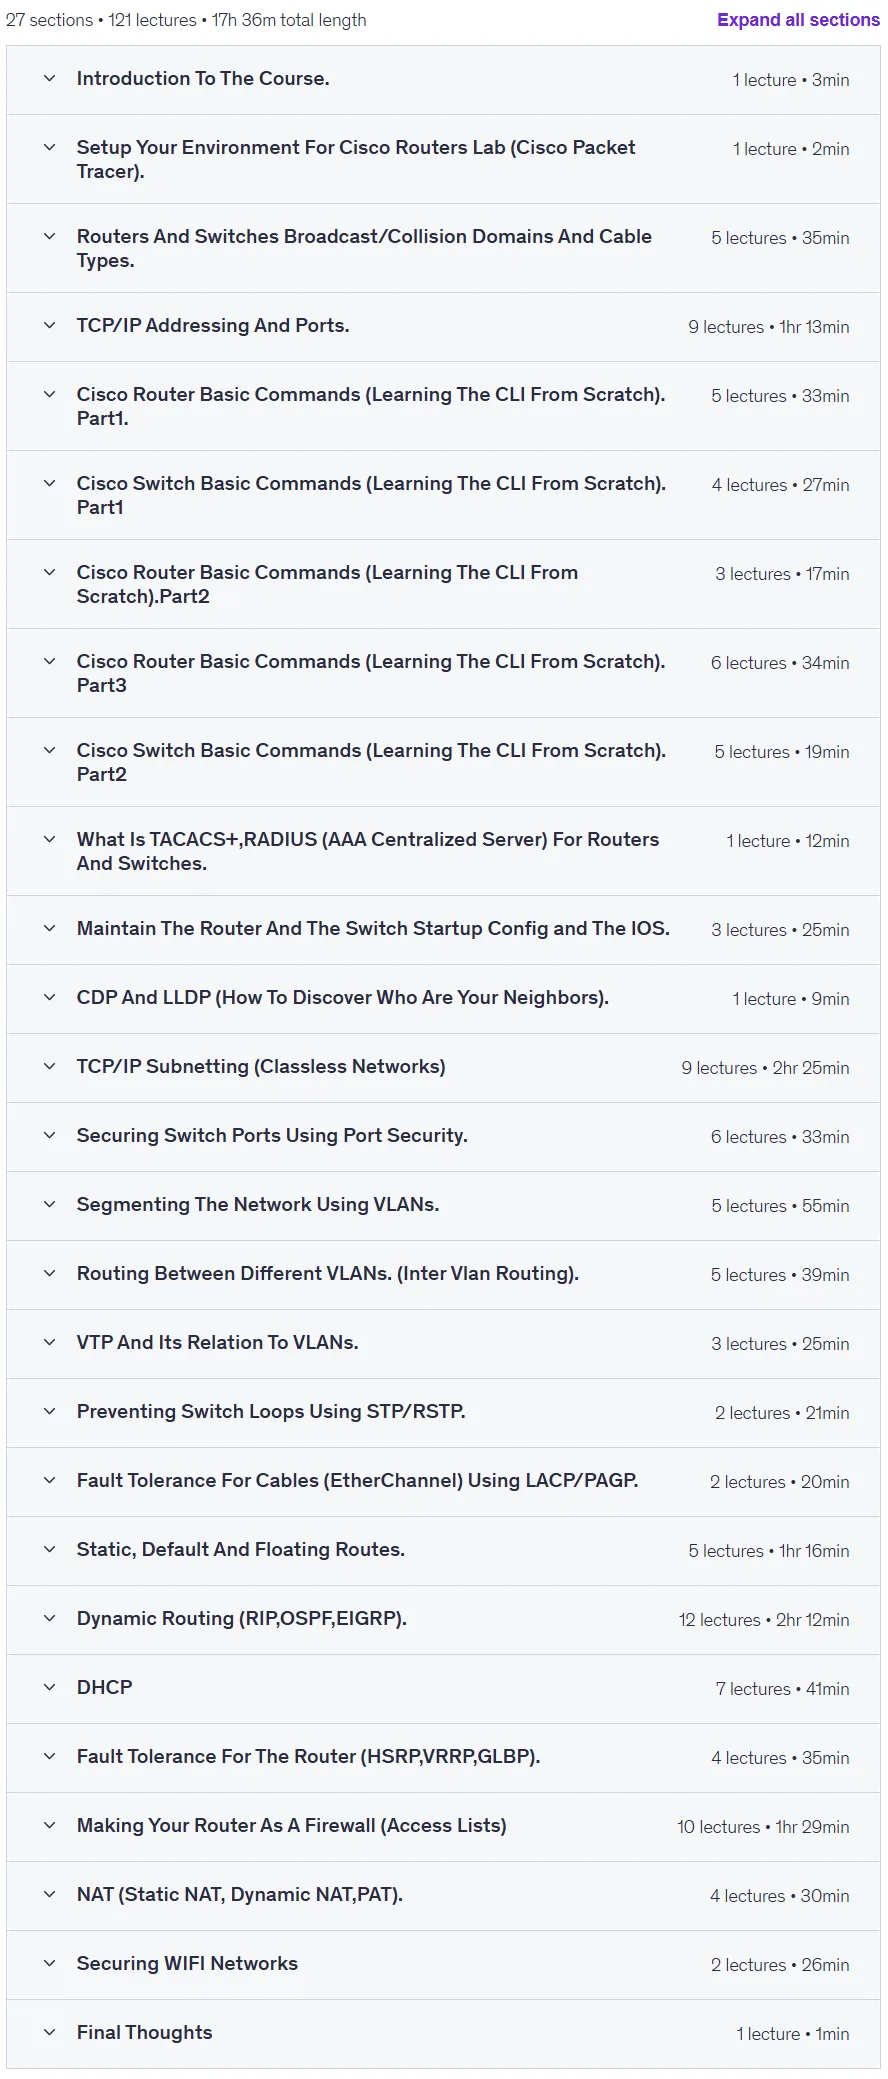Select Making Your Router As A Firewall section

[x=443, y=1827]
